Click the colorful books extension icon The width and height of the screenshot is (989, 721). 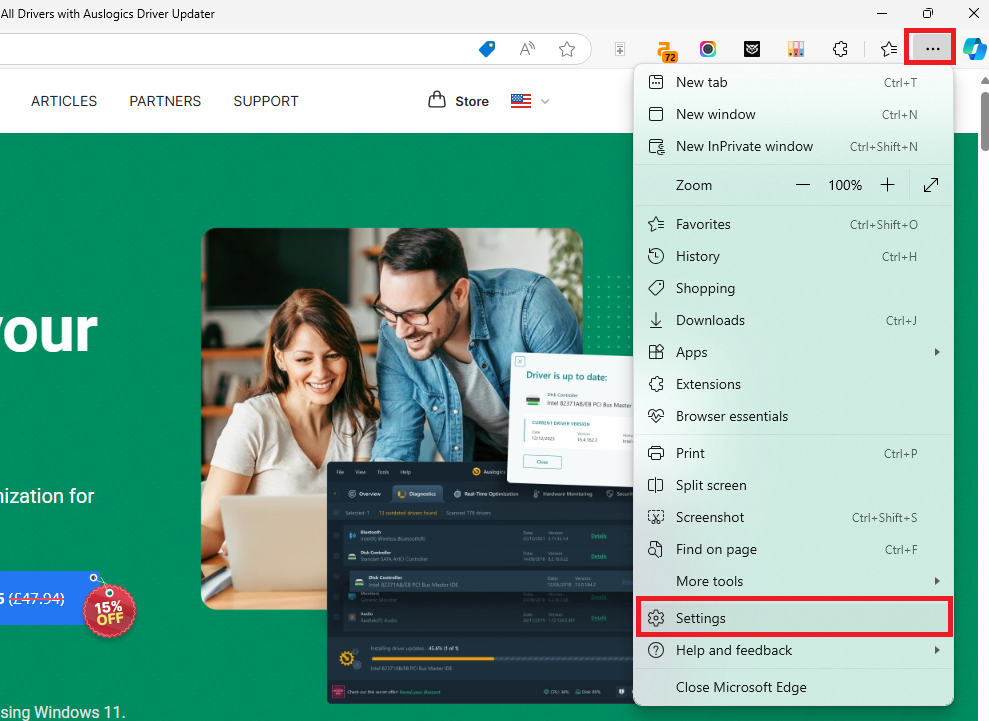(x=796, y=49)
